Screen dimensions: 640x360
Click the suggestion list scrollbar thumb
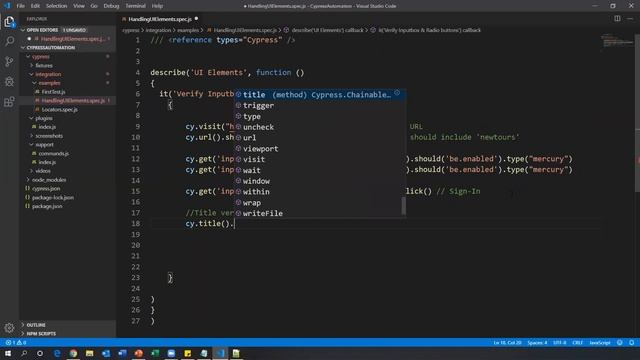pyautogui.click(x=404, y=206)
